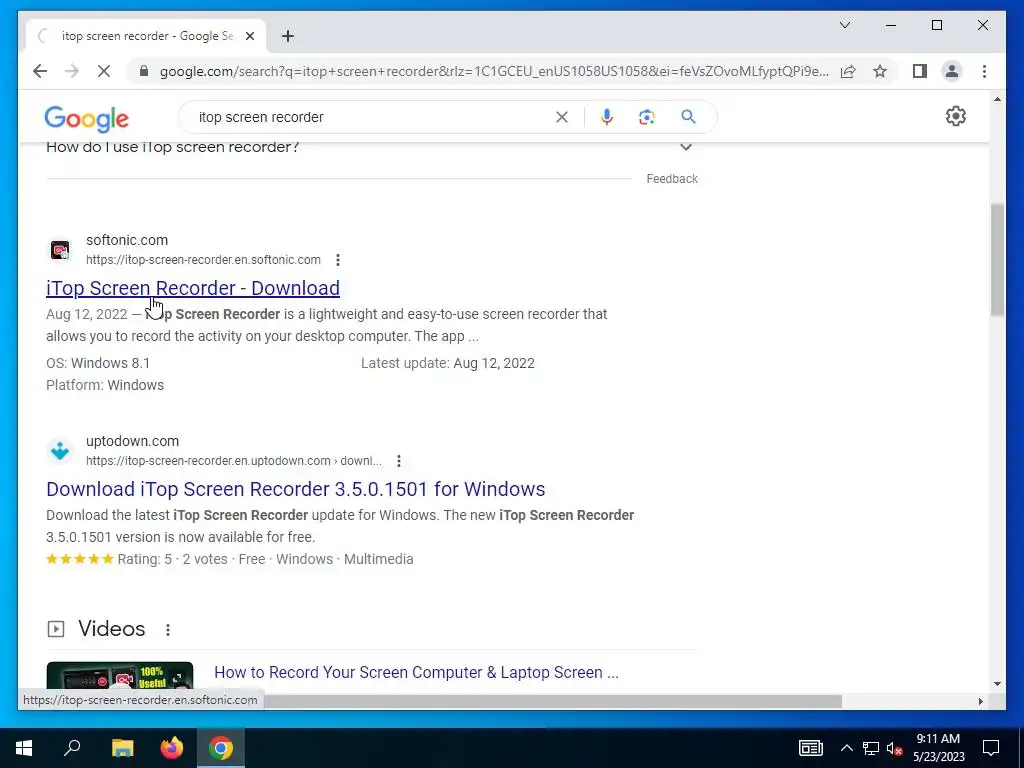Click "Latest update: Aug 12, 2022" text
The height and width of the screenshot is (768, 1024).
448,364
